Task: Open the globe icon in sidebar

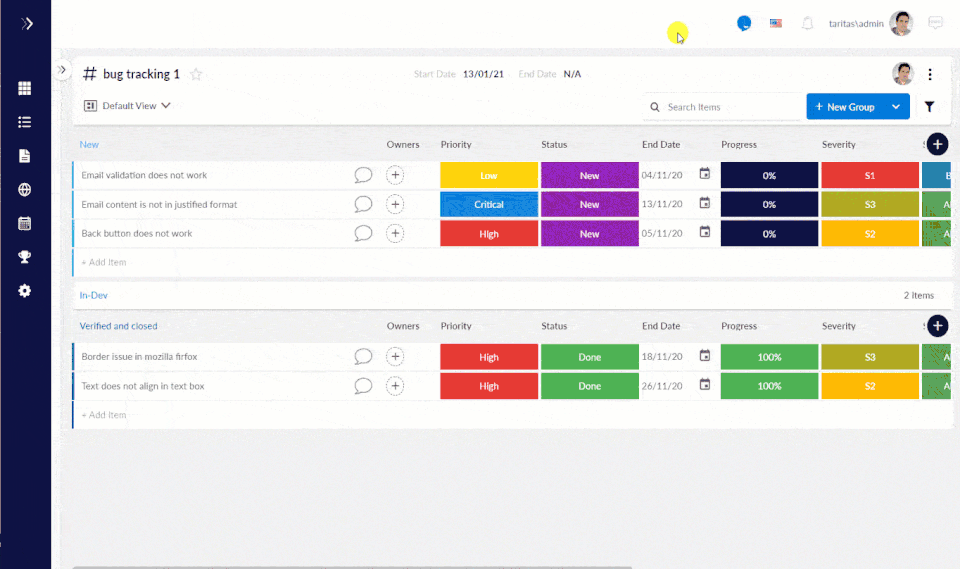Action: click(24, 190)
